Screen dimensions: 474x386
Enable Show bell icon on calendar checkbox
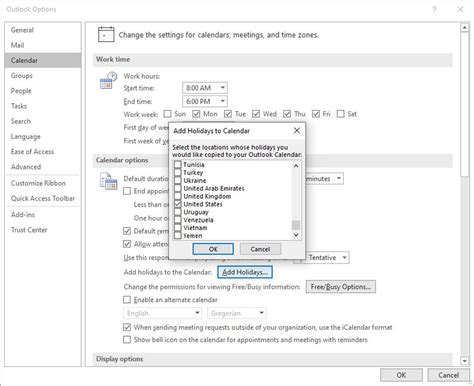pyautogui.click(x=127, y=340)
